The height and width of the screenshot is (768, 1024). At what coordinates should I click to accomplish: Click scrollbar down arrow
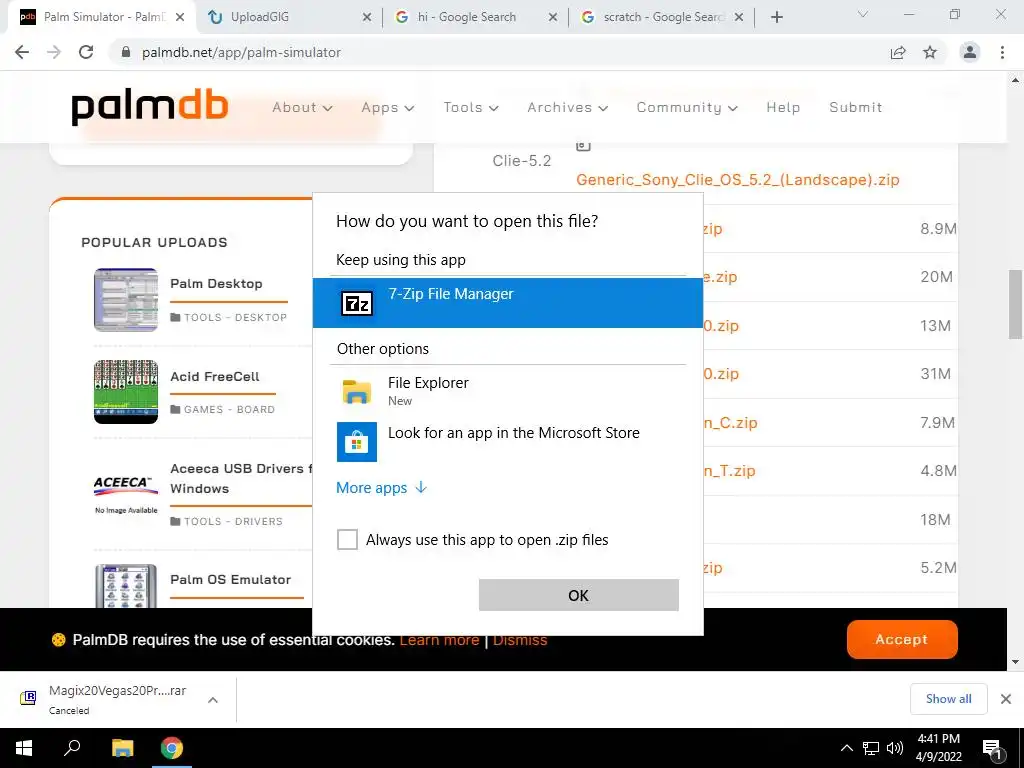pos(1015,662)
